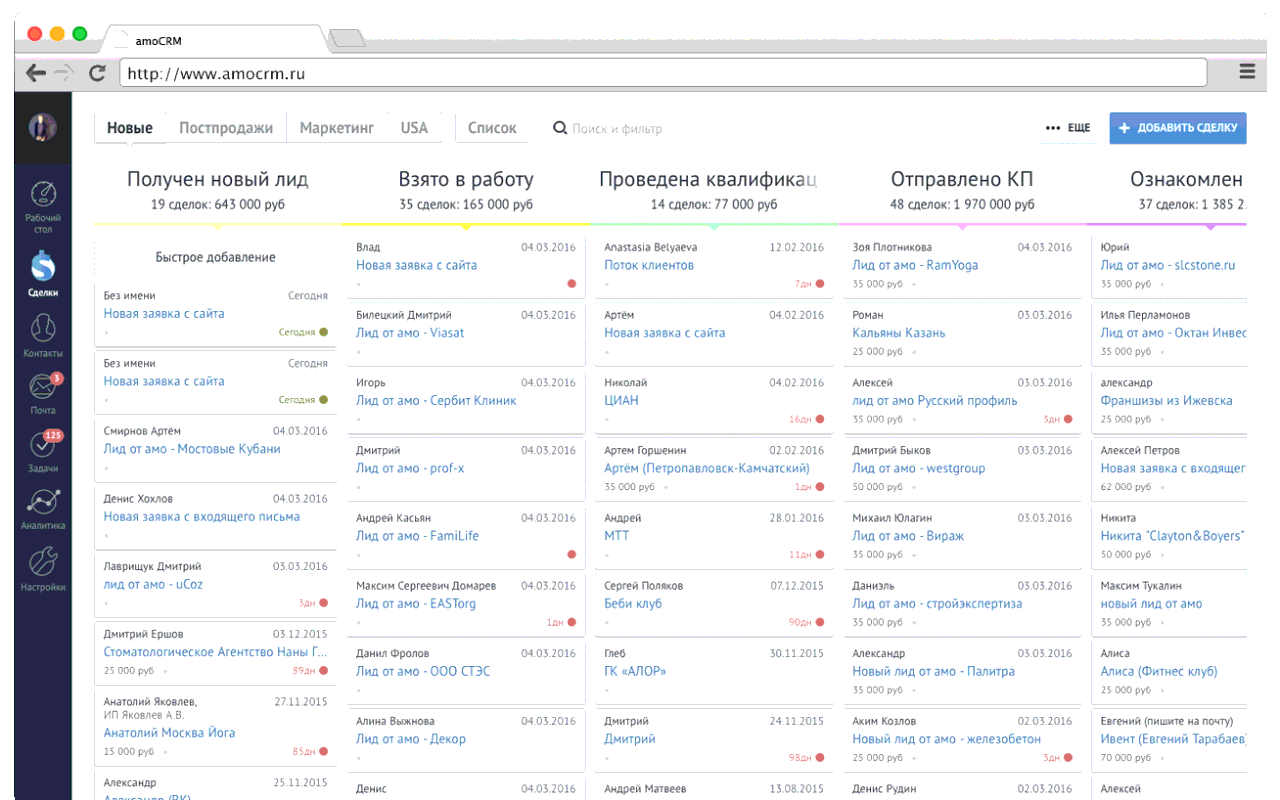Switch to the Маркетинг pipeline tab
The height and width of the screenshot is (800, 1280).
337,128
